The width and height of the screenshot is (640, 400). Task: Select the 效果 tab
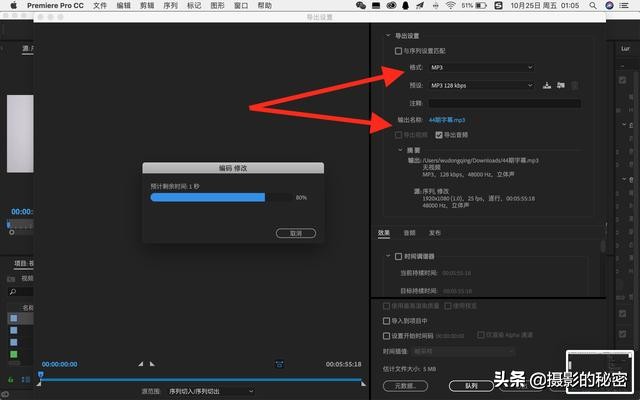pos(384,233)
